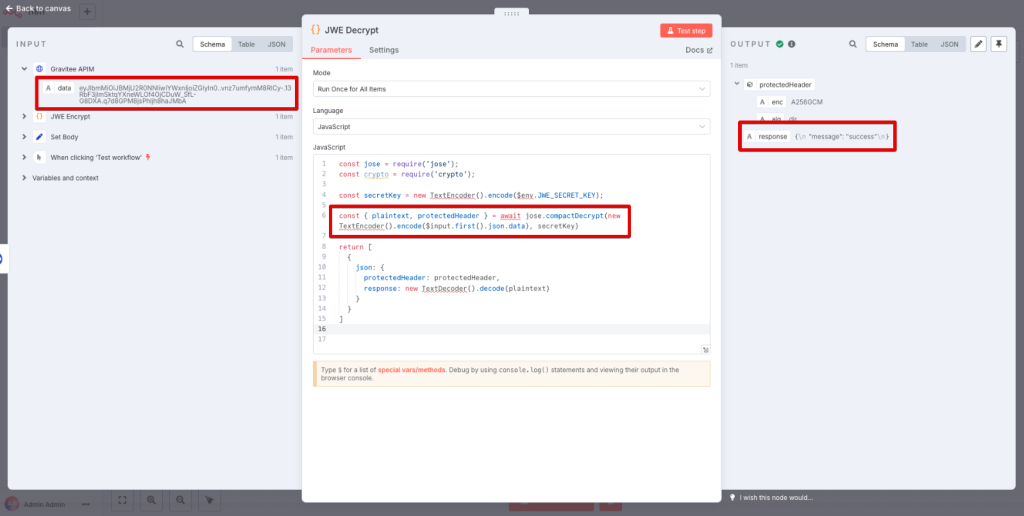This screenshot has height=516, width=1024.
Task: Click the expand editor icon in code box
Action: [705, 349]
